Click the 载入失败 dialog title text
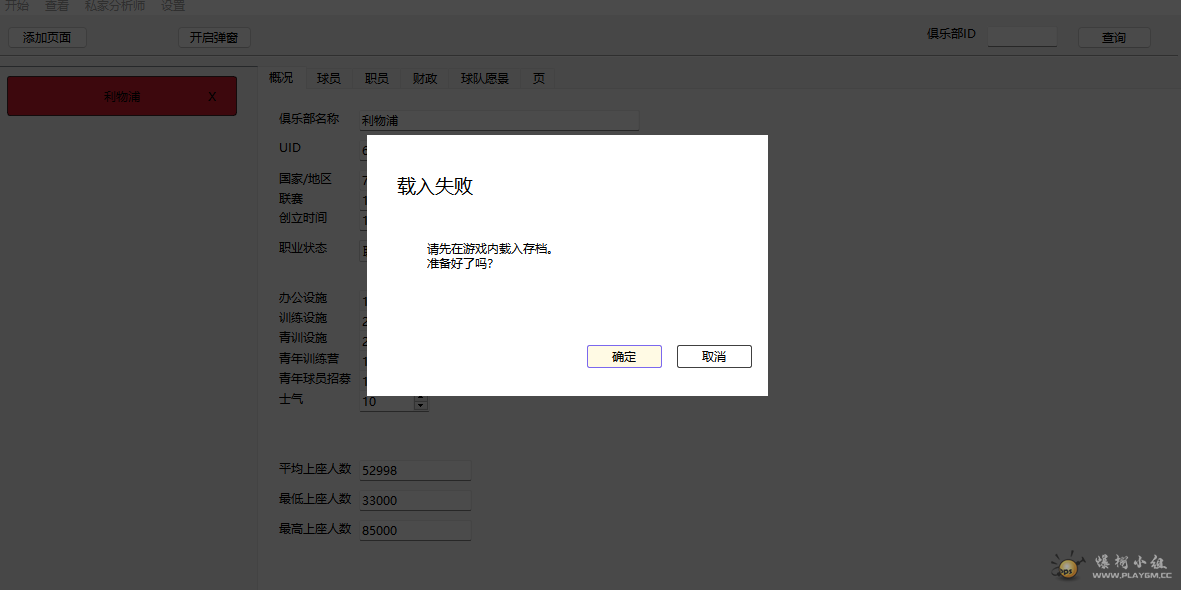 (435, 186)
